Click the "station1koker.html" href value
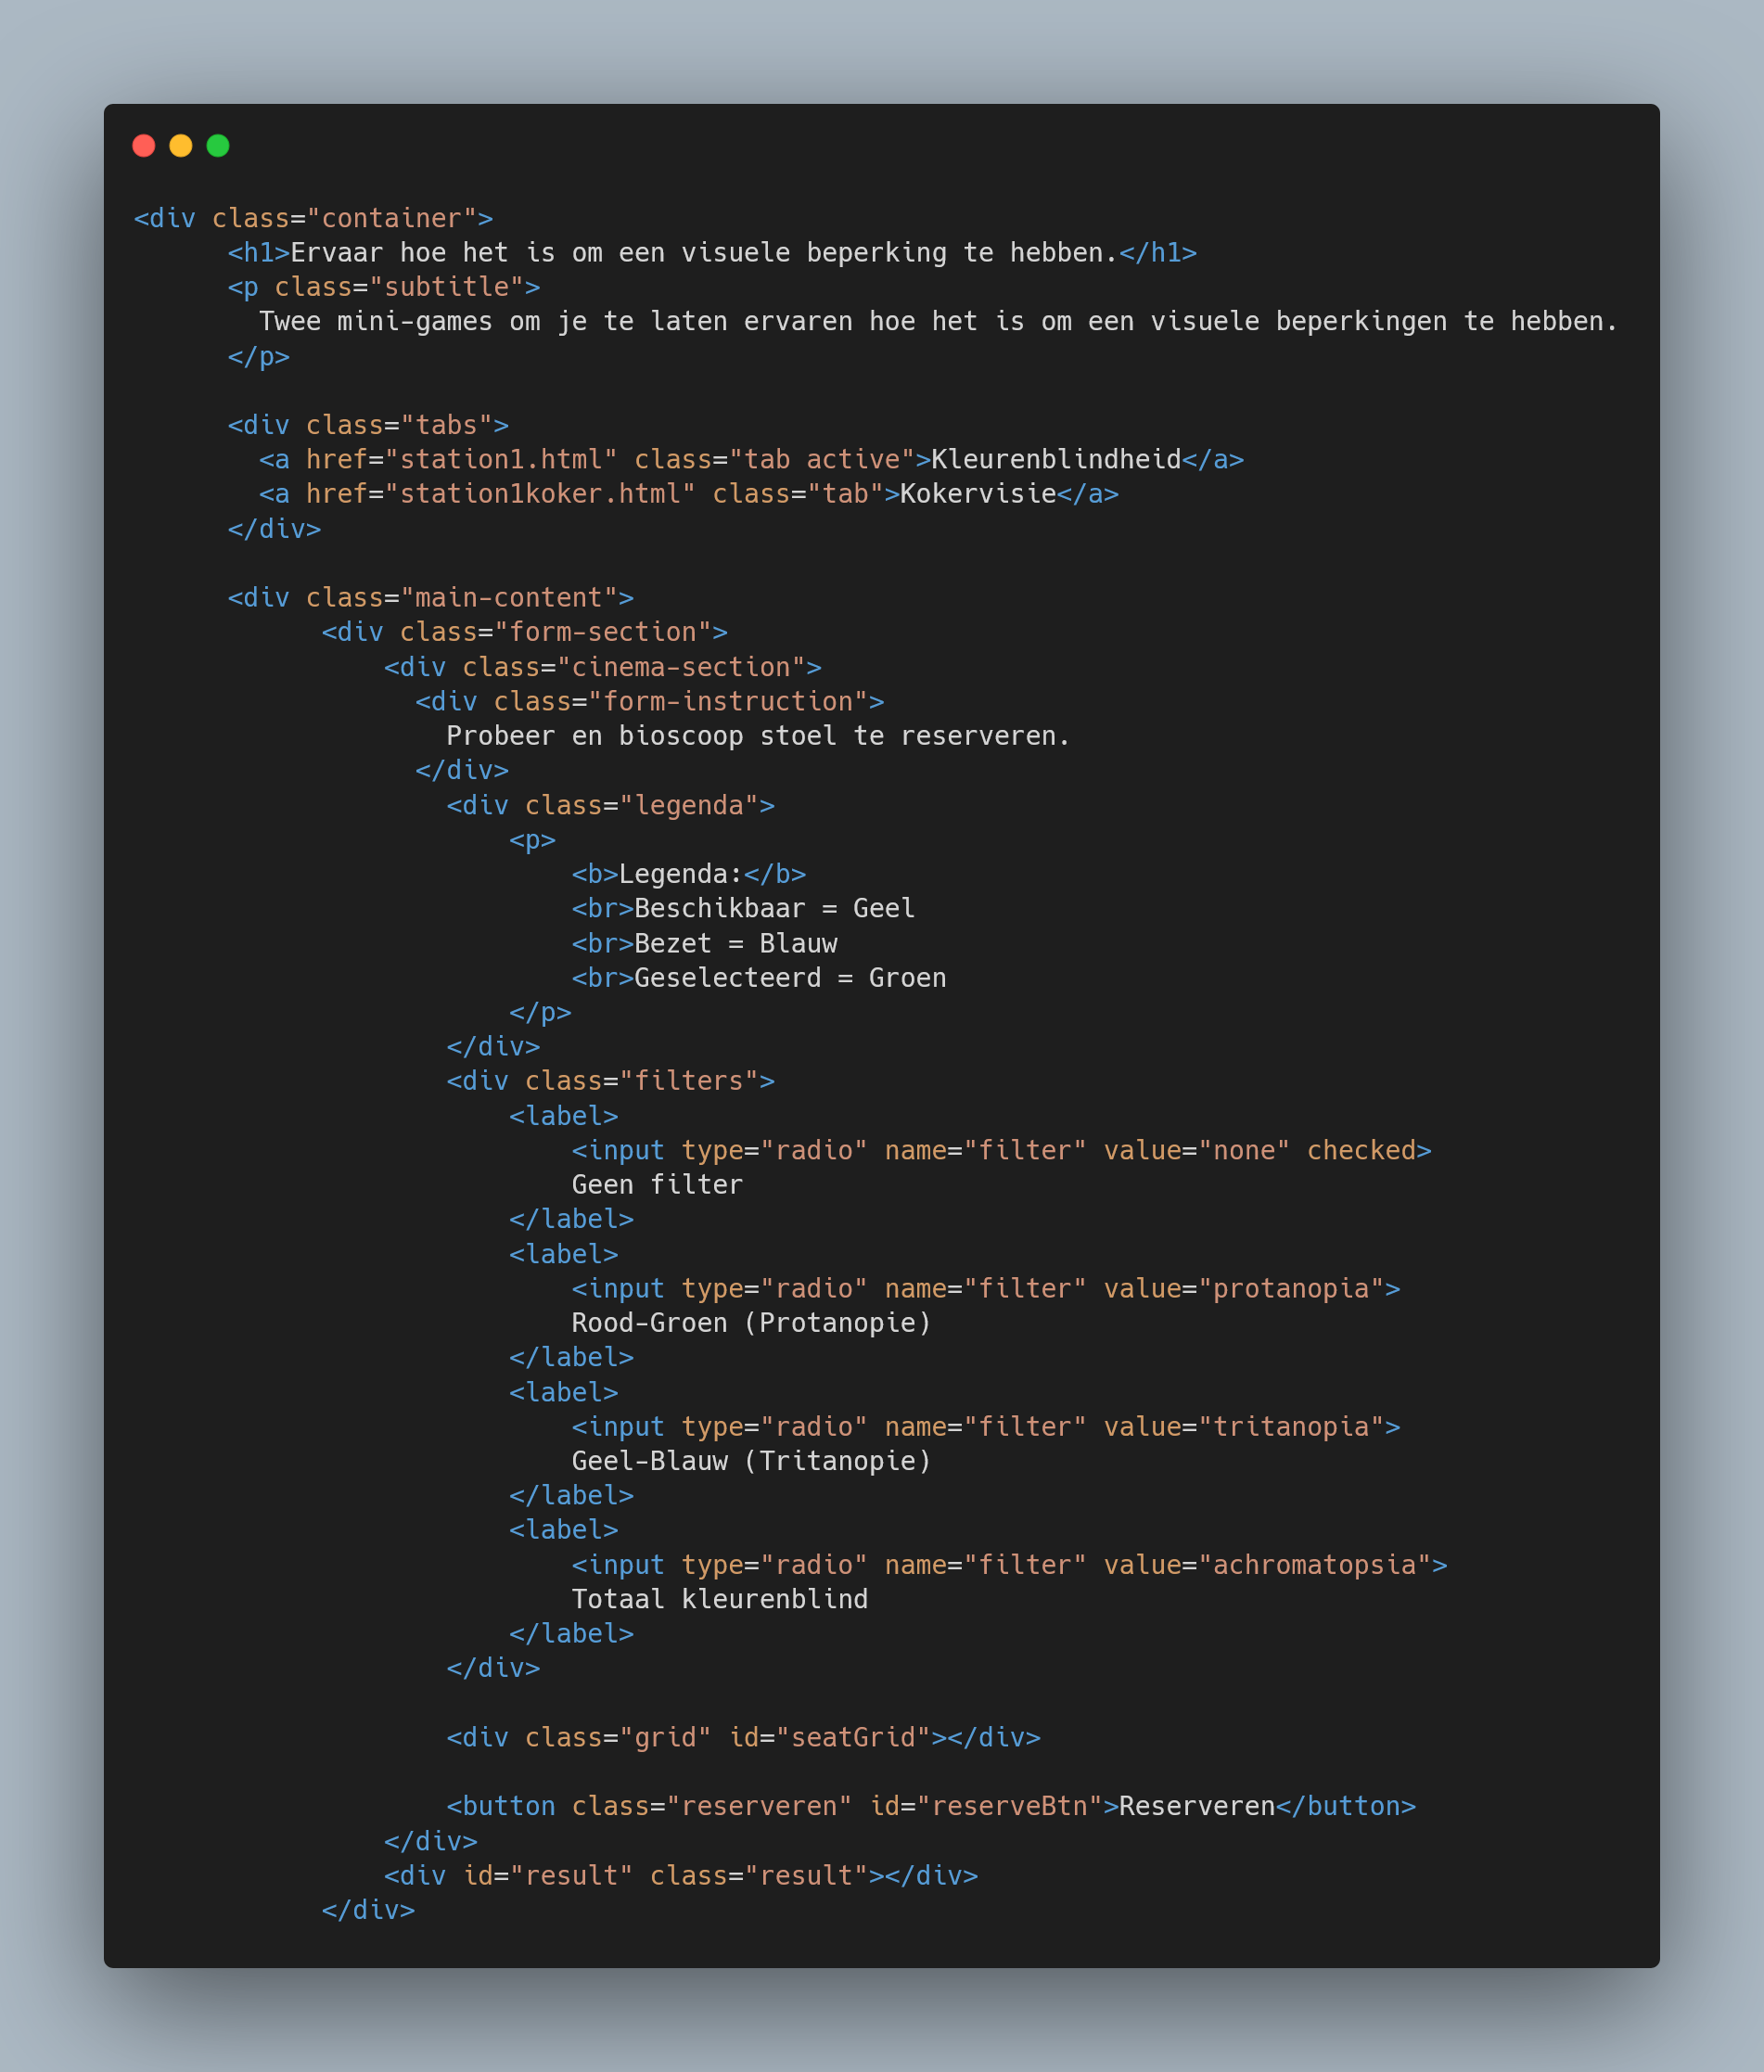Screen dimensions: 1764x2072 click(x=540, y=494)
